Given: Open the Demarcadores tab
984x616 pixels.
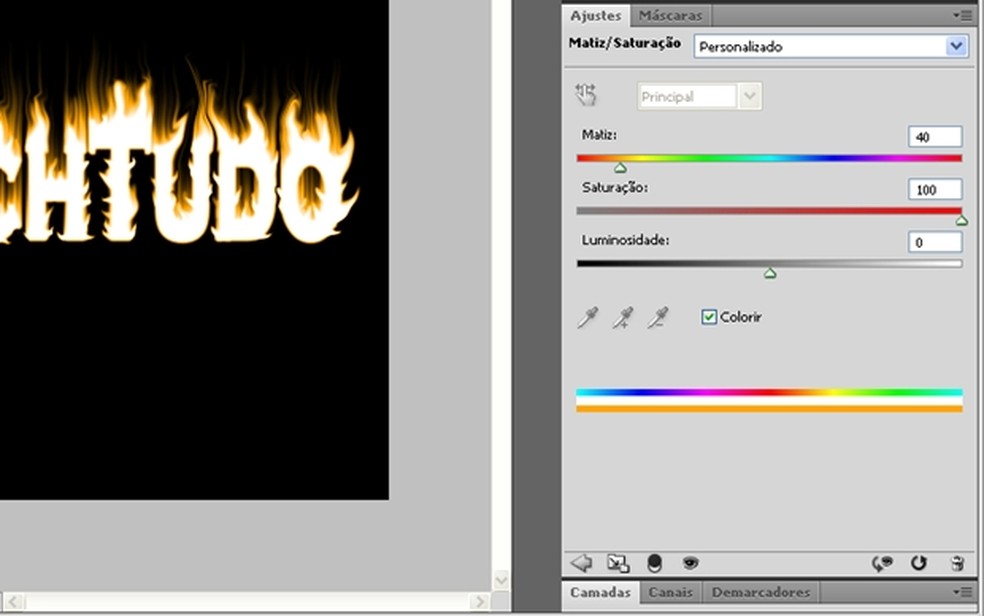Looking at the screenshot, I should pyautogui.click(x=761, y=592).
